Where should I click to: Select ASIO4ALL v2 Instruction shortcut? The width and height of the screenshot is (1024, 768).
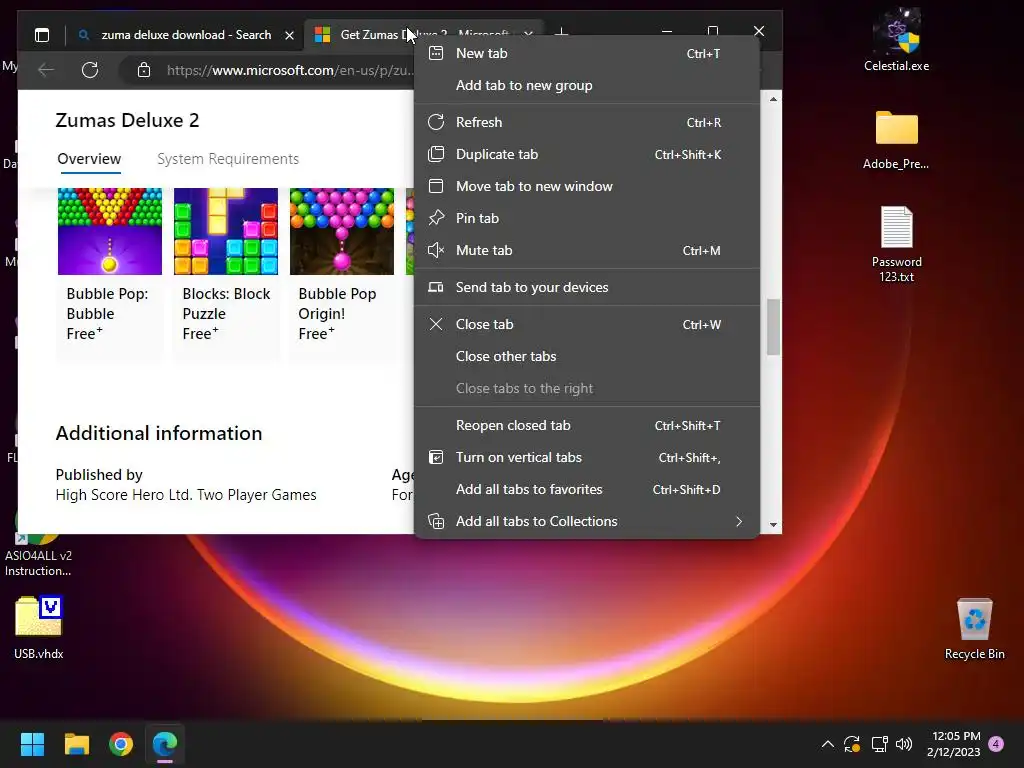[38, 552]
